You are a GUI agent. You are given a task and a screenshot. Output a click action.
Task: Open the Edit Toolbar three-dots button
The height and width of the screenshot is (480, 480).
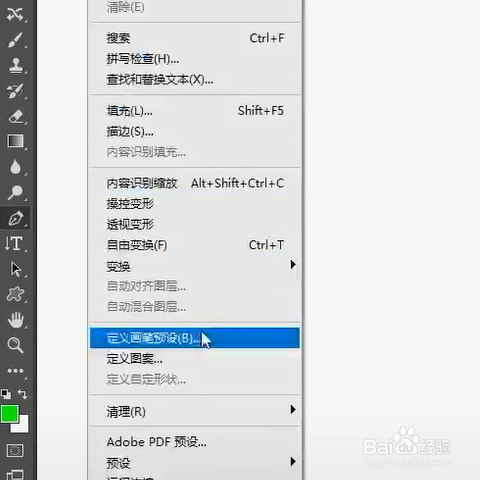(x=15, y=371)
